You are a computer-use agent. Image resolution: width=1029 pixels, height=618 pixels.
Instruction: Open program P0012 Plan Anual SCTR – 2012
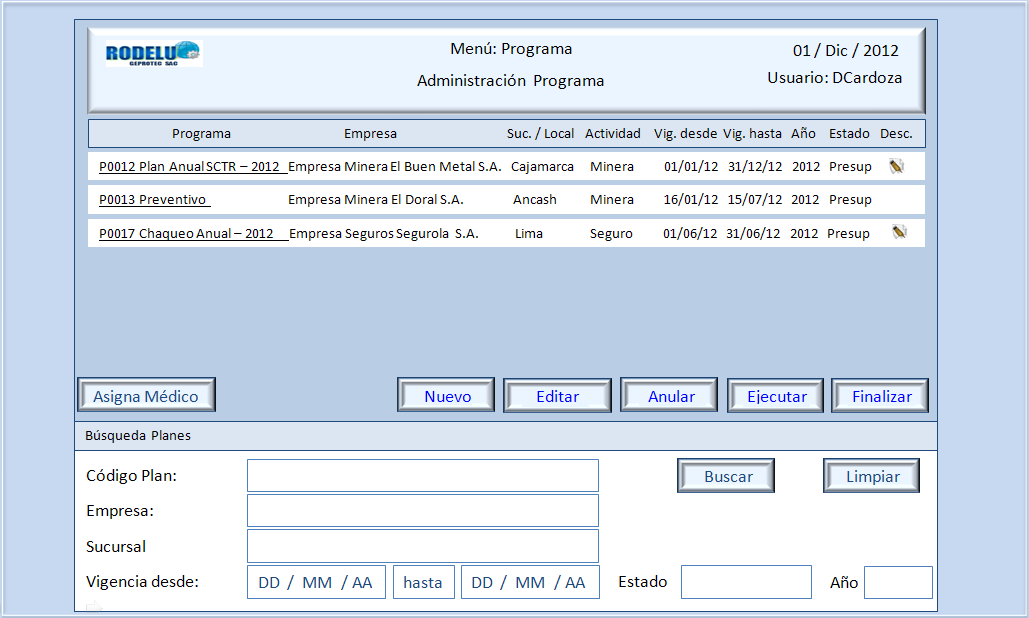[193, 167]
